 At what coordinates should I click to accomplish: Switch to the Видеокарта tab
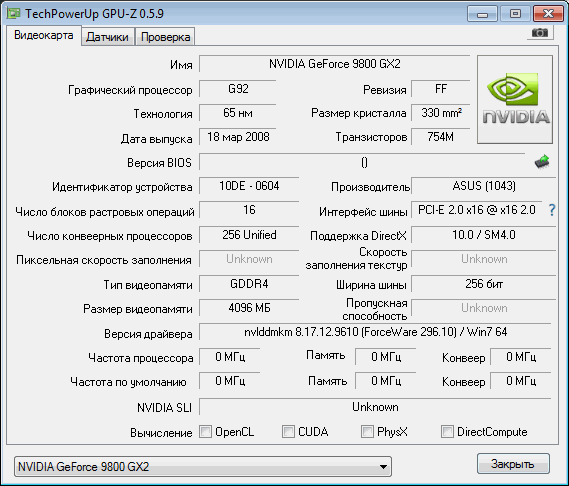[44, 35]
